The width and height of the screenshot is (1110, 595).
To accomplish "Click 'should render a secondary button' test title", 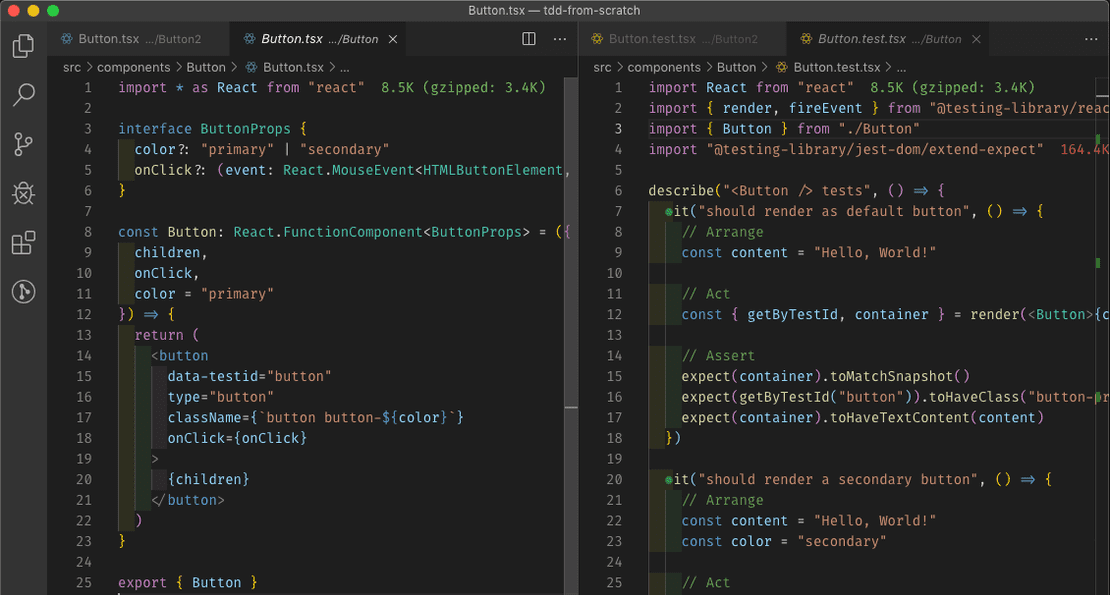I will pyautogui.click(x=838, y=480).
